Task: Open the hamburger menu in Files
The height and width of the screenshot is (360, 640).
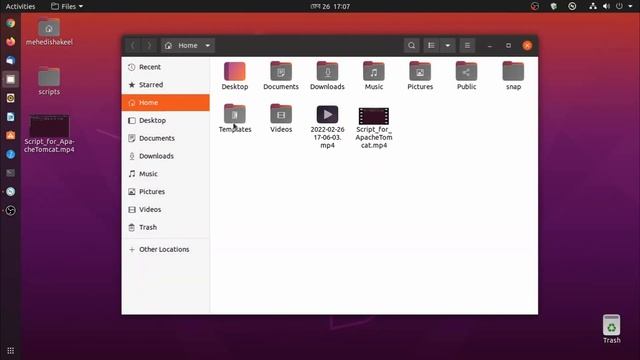Action: pos(467,45)
